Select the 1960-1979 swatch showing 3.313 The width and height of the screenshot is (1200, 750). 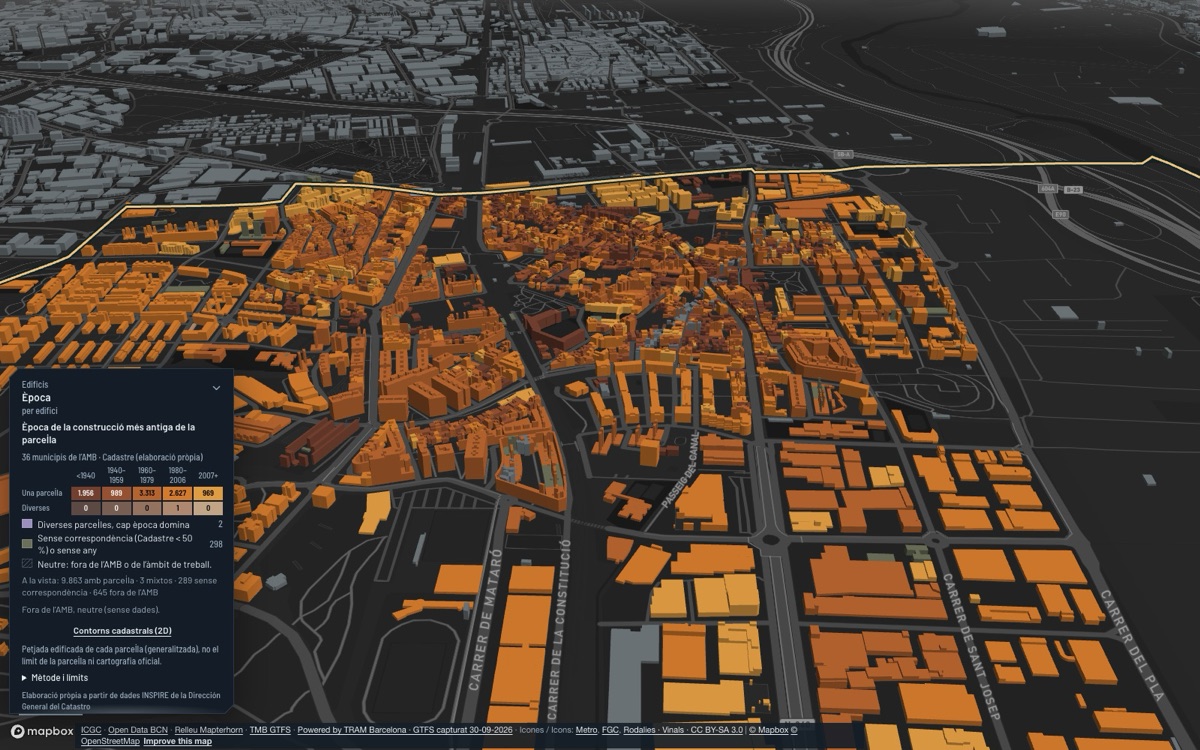pos(146,493)
